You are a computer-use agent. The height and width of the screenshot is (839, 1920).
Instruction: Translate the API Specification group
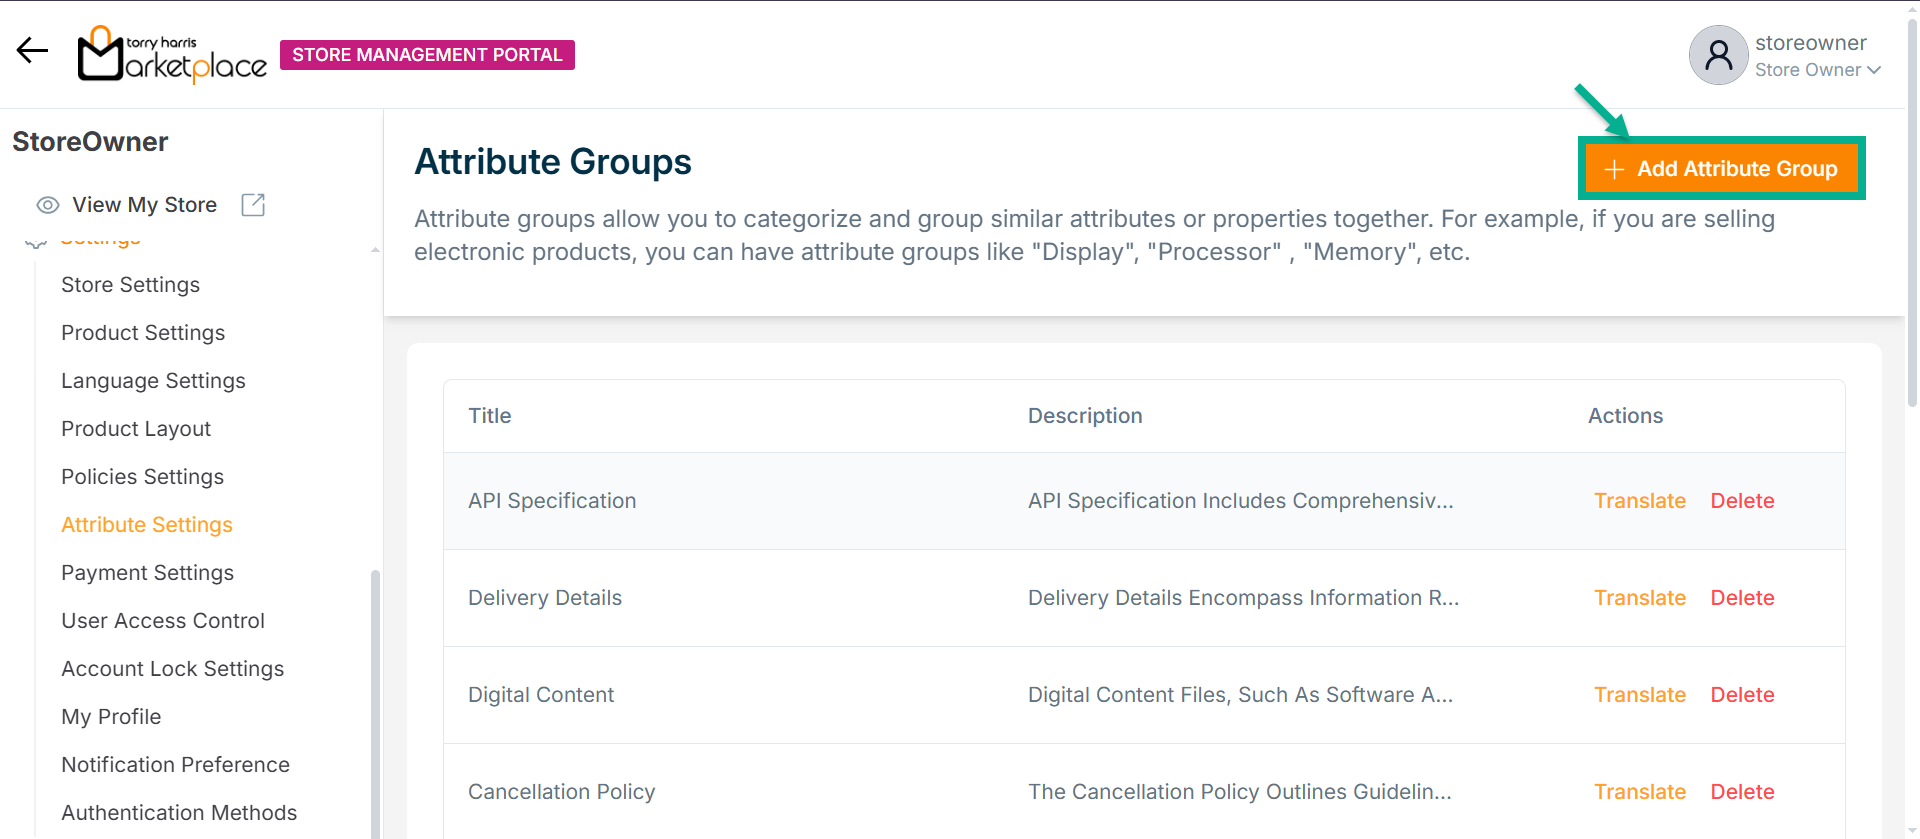pos(1639,501)
